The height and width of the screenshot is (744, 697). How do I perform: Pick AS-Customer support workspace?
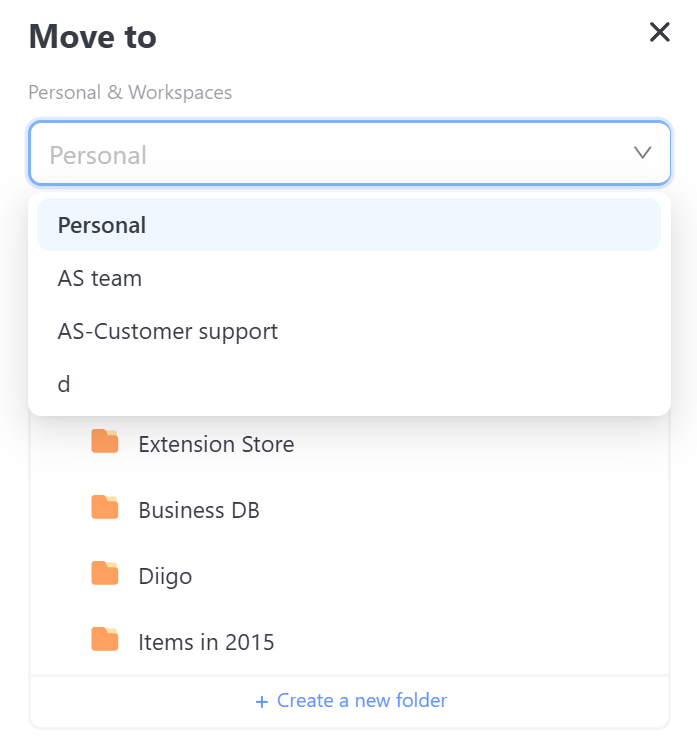tap(349, 331)
